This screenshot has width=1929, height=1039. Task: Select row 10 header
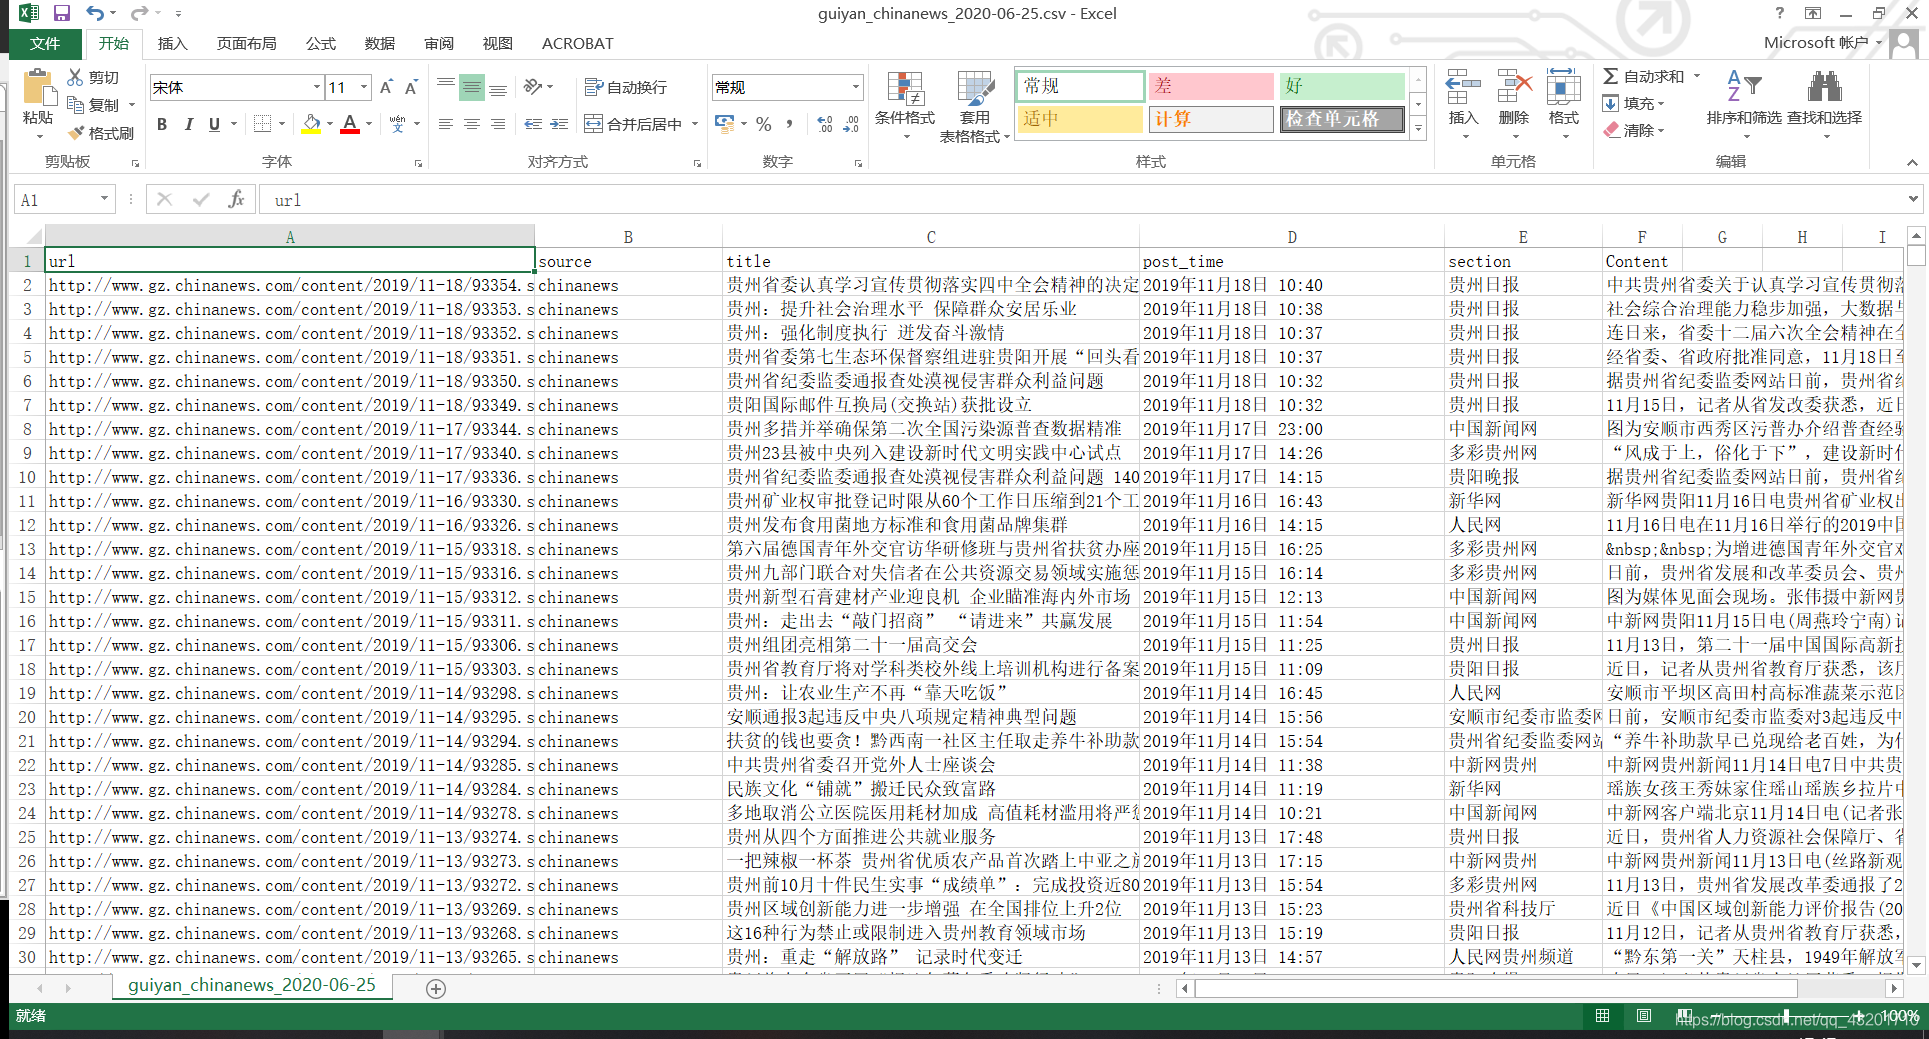pos(27,477)
